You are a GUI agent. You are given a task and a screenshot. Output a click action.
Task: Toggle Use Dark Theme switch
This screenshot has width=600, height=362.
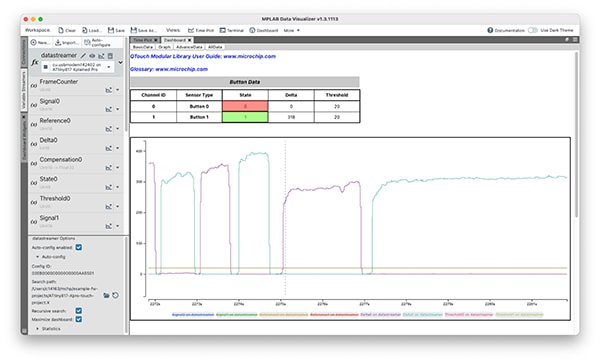point(532,30)
